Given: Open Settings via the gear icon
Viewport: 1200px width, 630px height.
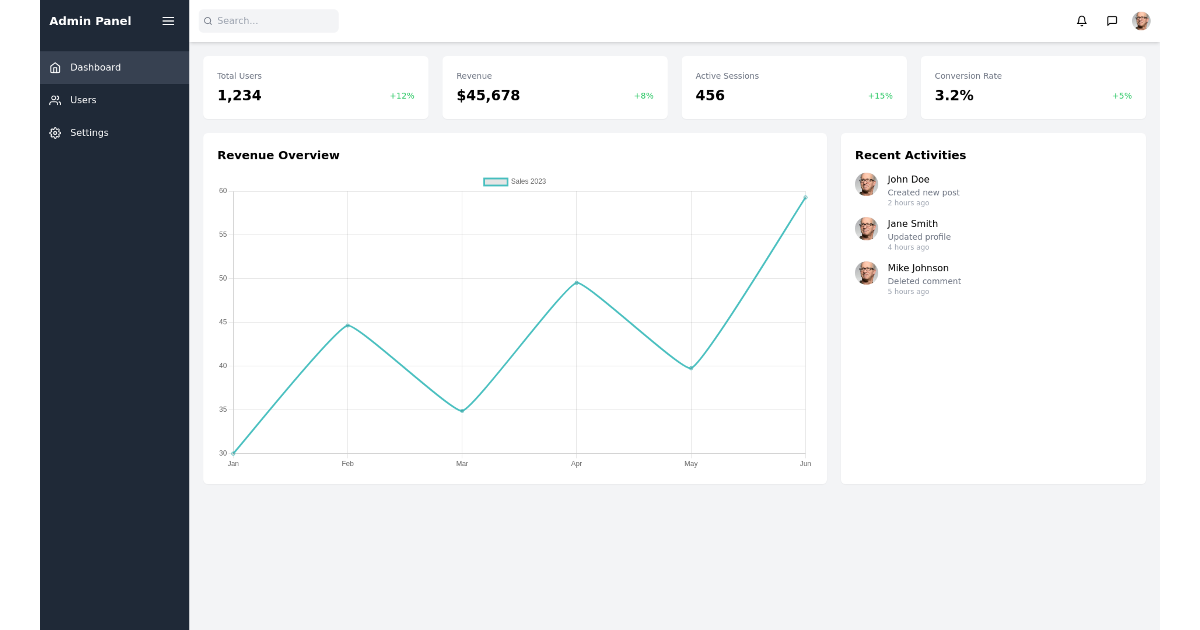Looking at the screenshot, I should pyautogui.click(x=55, y=132).
